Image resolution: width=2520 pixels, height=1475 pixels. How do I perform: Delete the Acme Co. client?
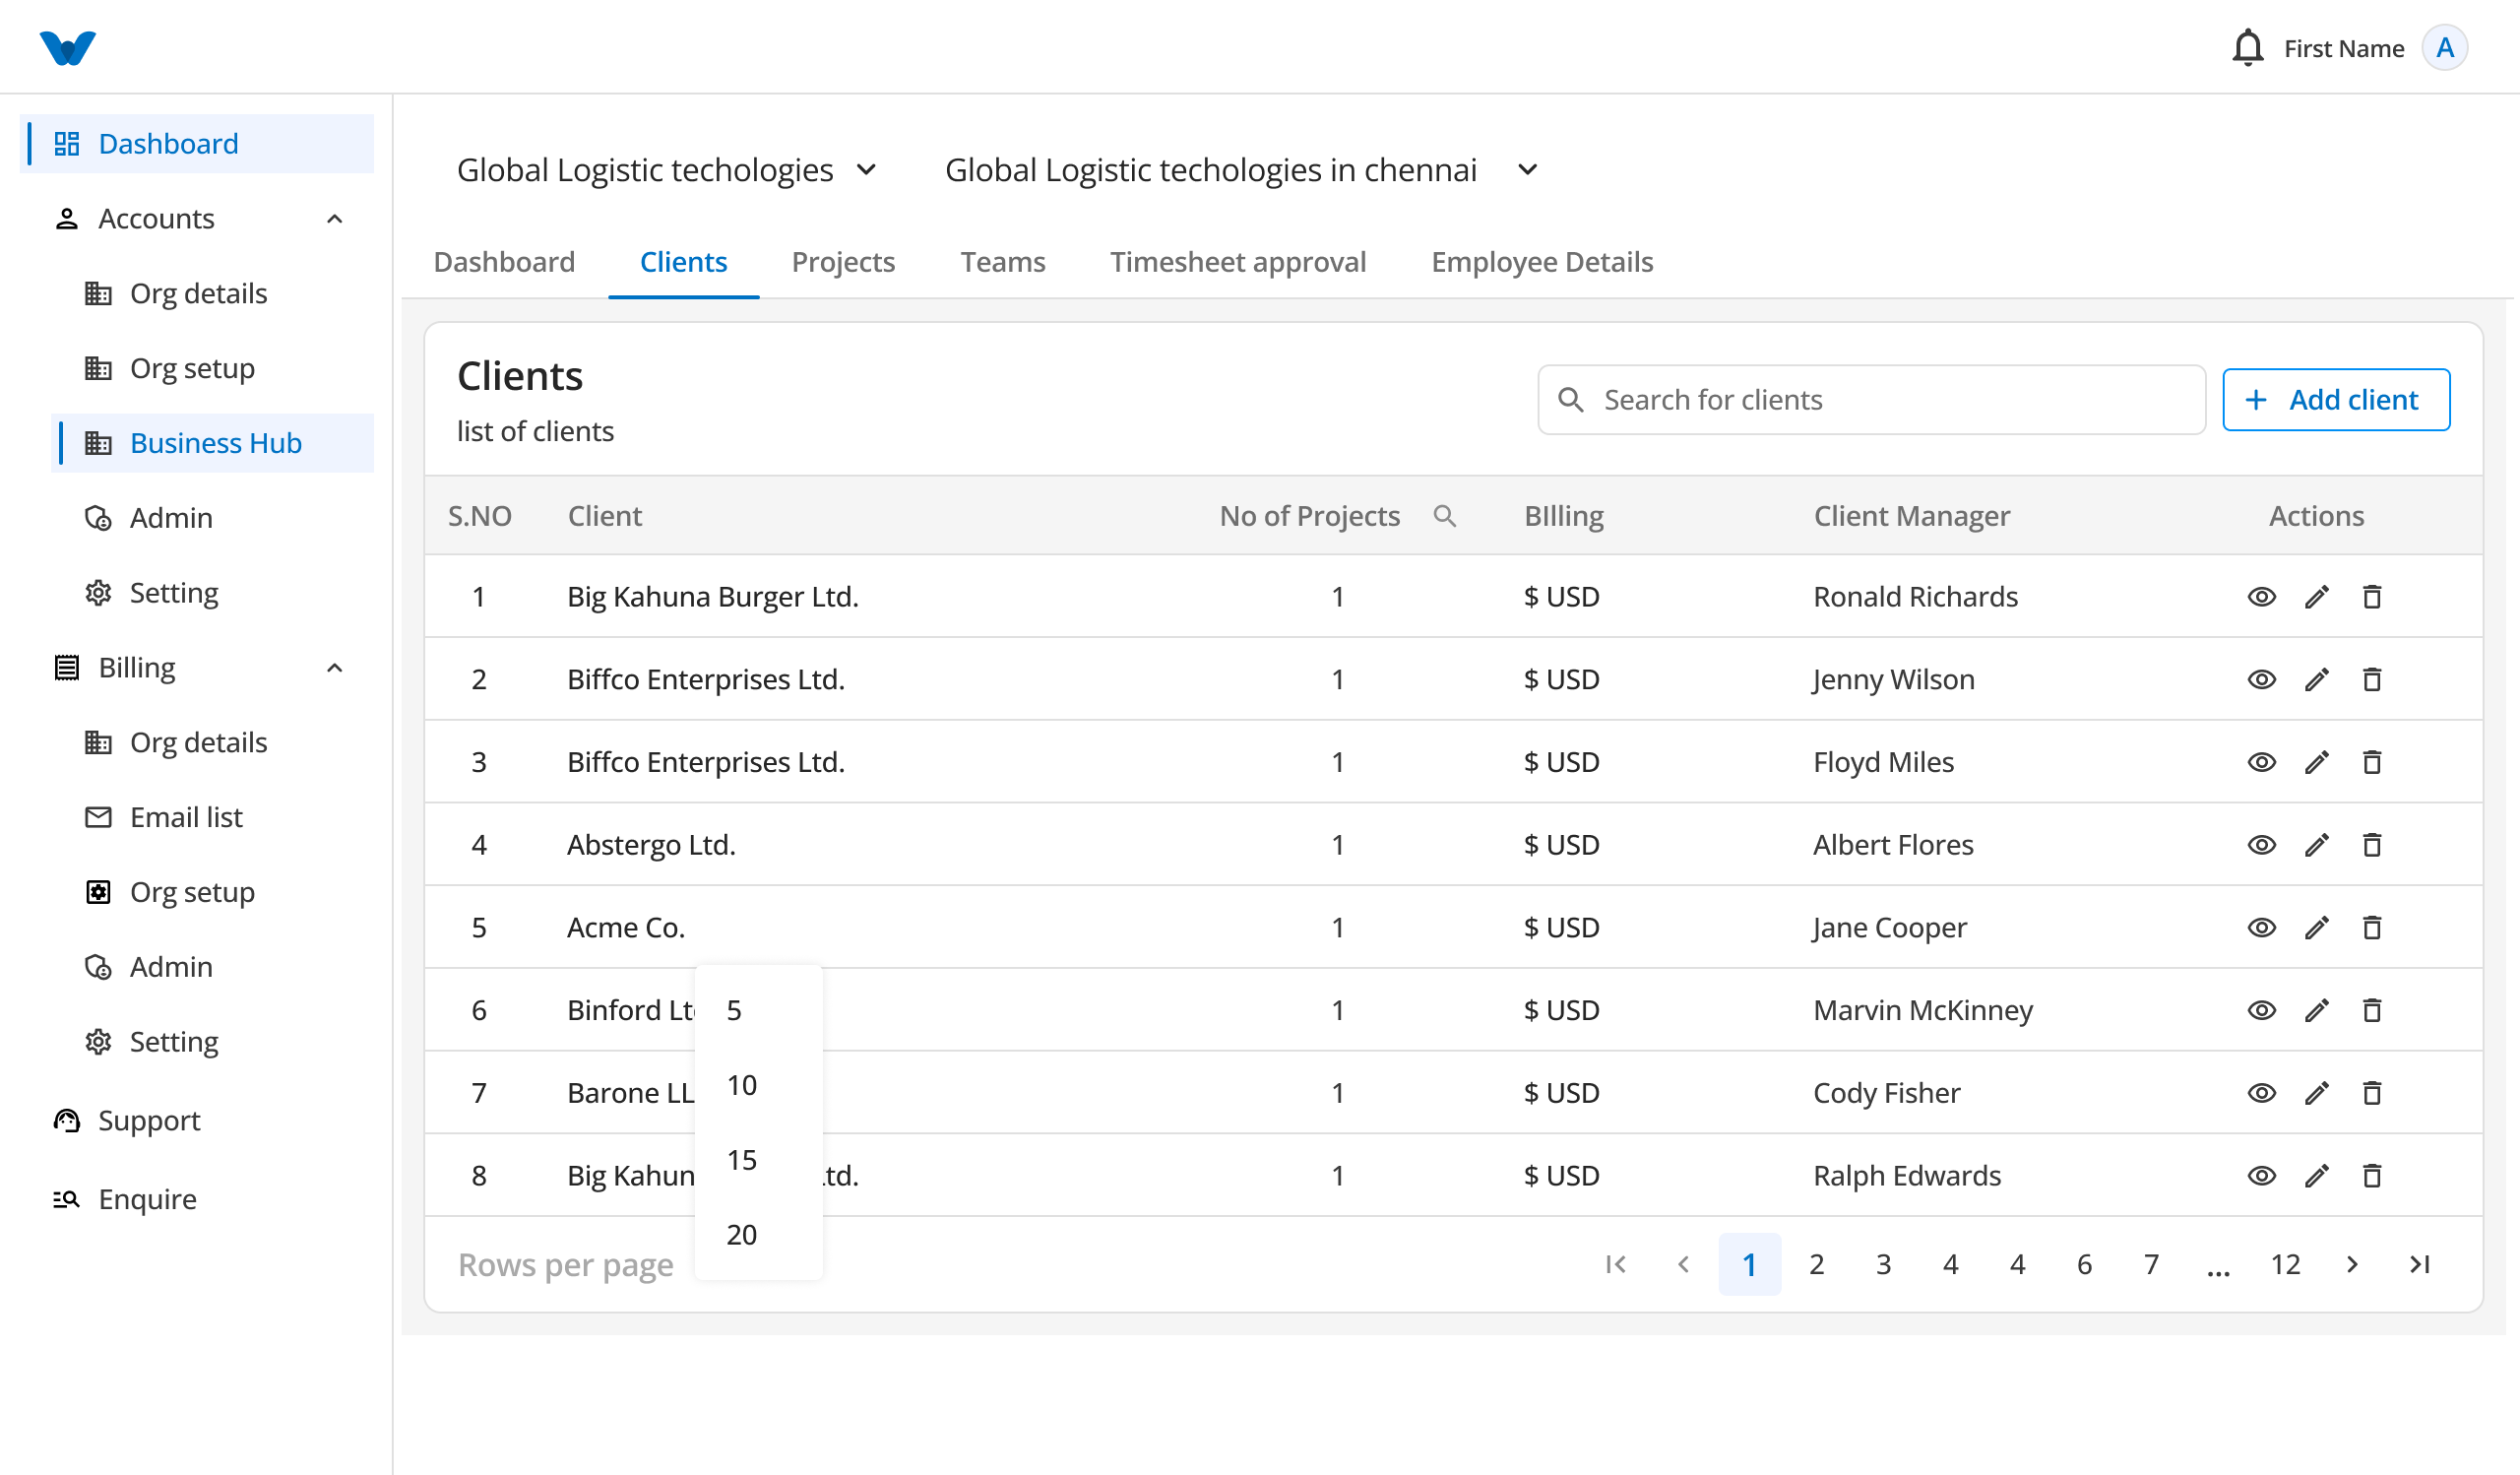point(2371,928)
